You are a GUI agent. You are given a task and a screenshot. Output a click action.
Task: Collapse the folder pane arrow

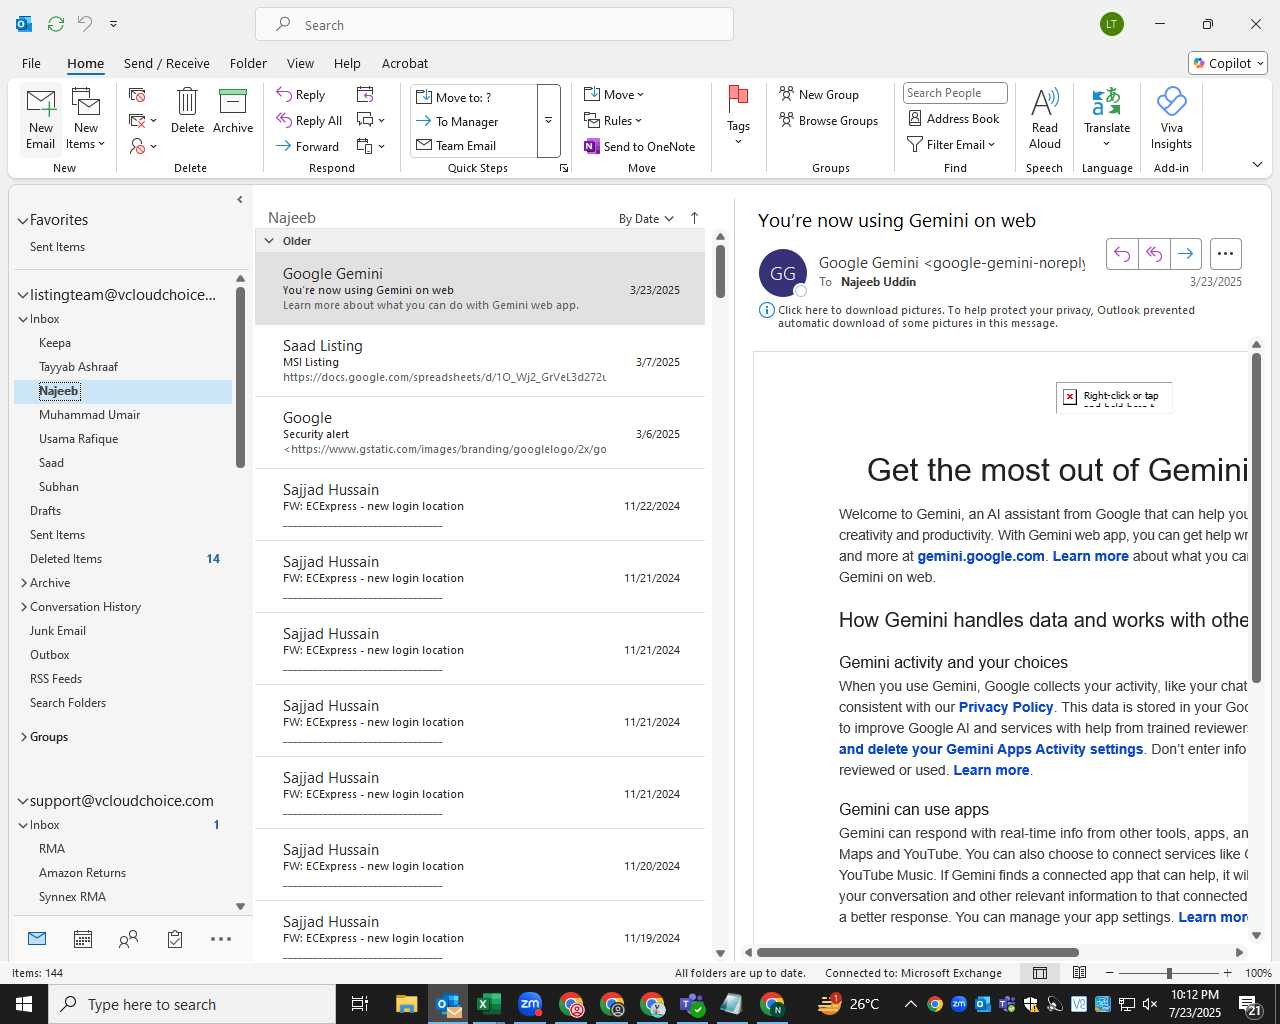(239, 199)
